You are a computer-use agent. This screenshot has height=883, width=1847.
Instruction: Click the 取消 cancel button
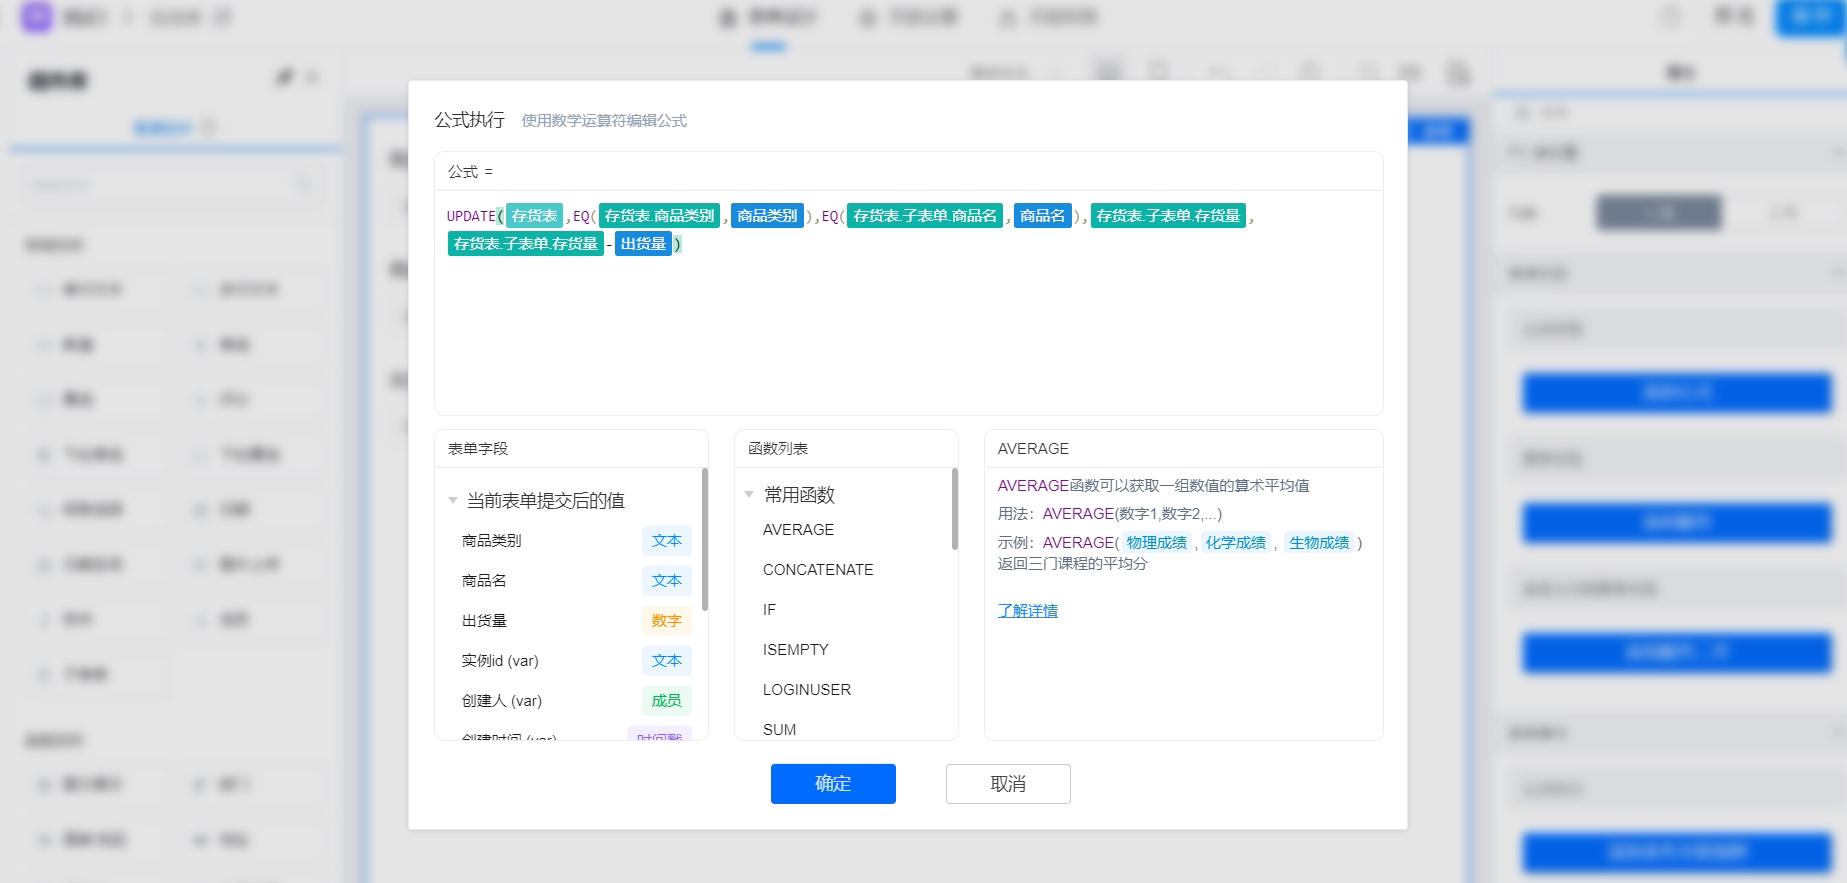click(x=1008, y=784)
